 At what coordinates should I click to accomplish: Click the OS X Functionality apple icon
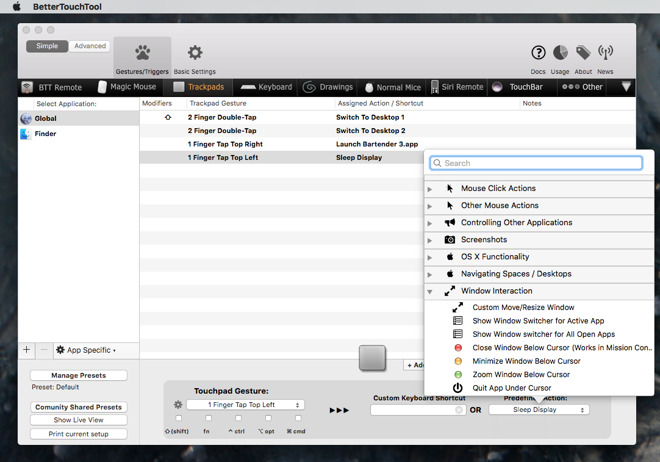450,257
